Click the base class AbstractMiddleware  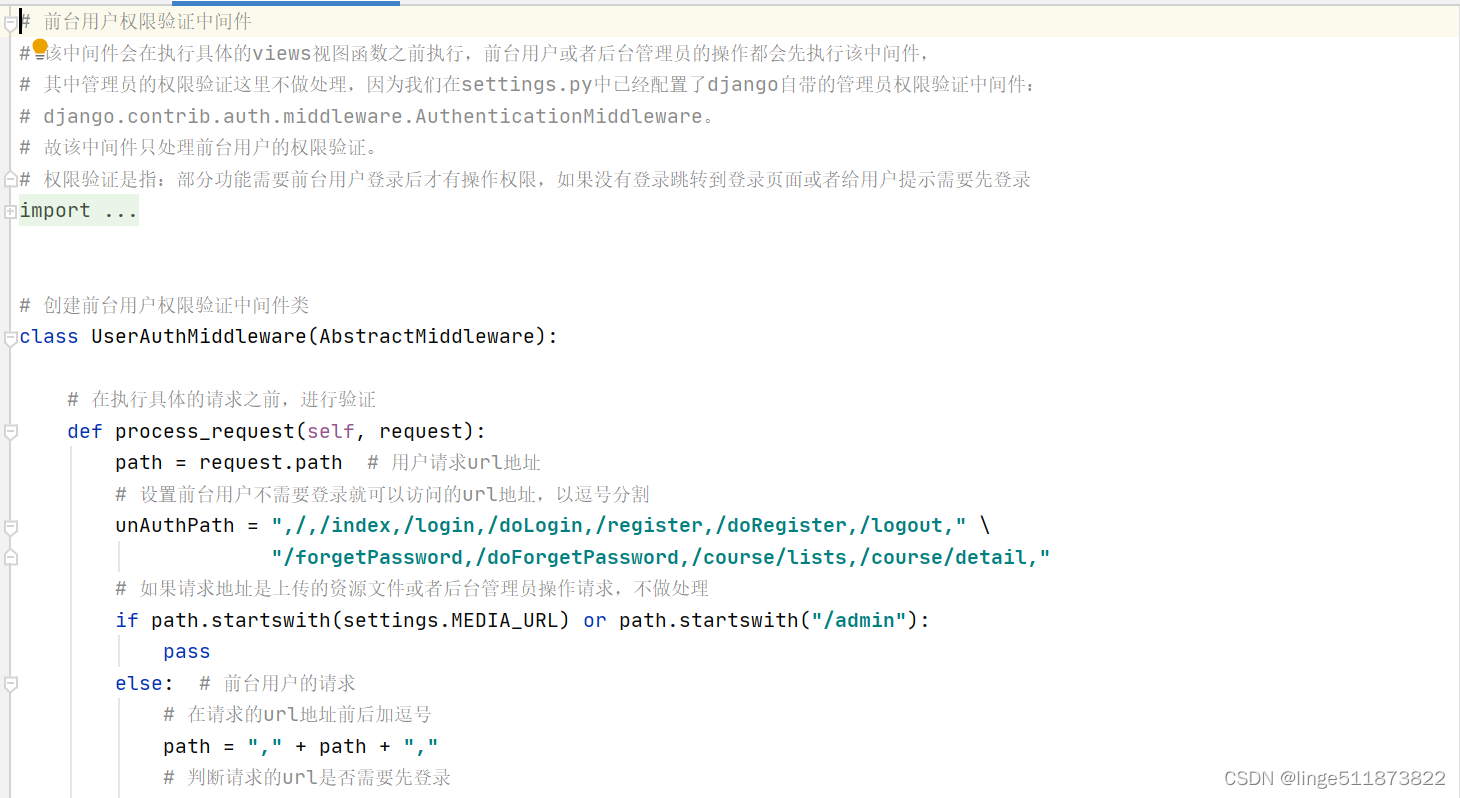point(427,337)
